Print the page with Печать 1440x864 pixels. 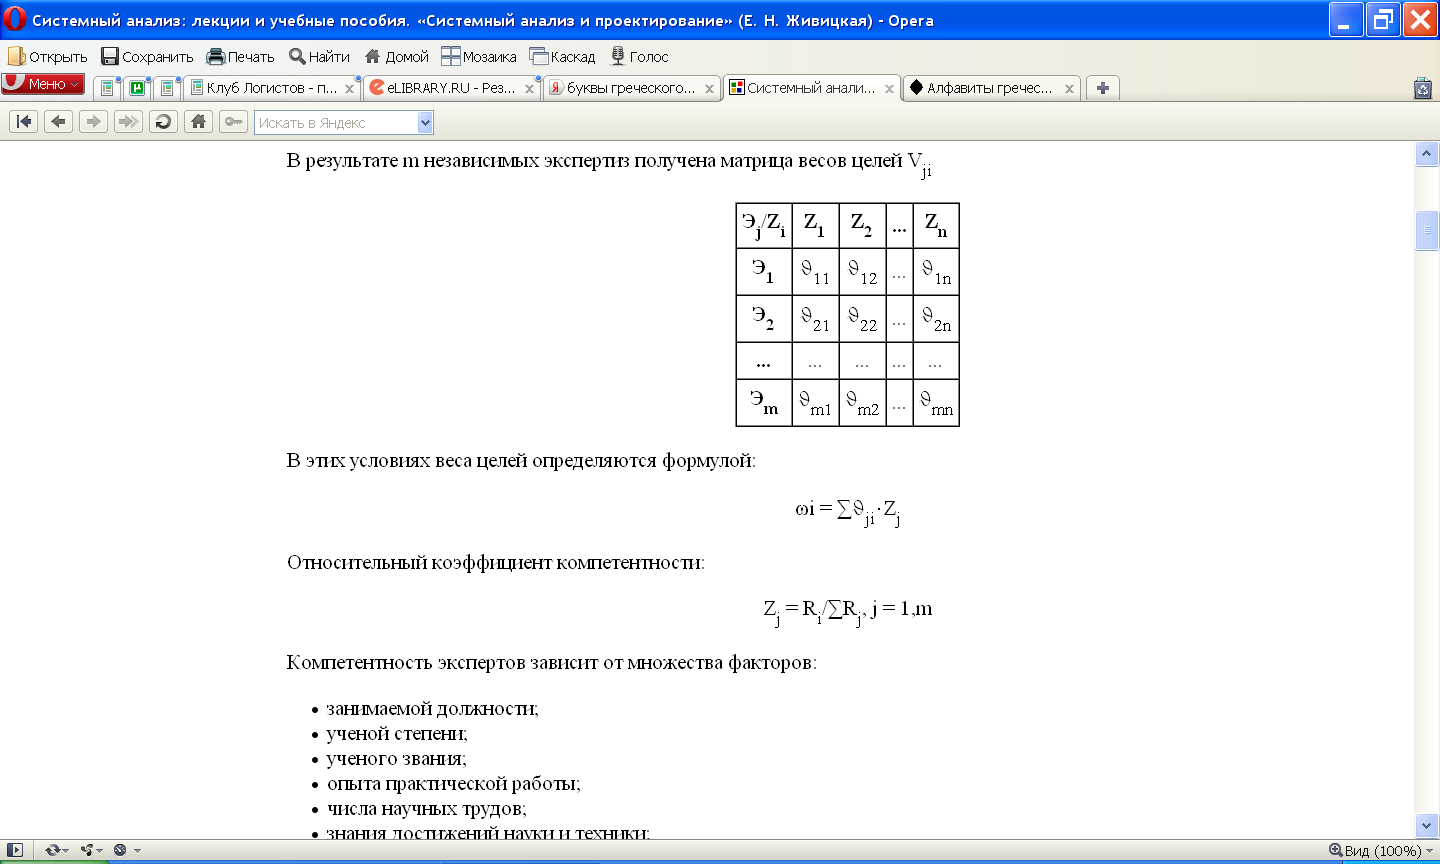(240, 57)
